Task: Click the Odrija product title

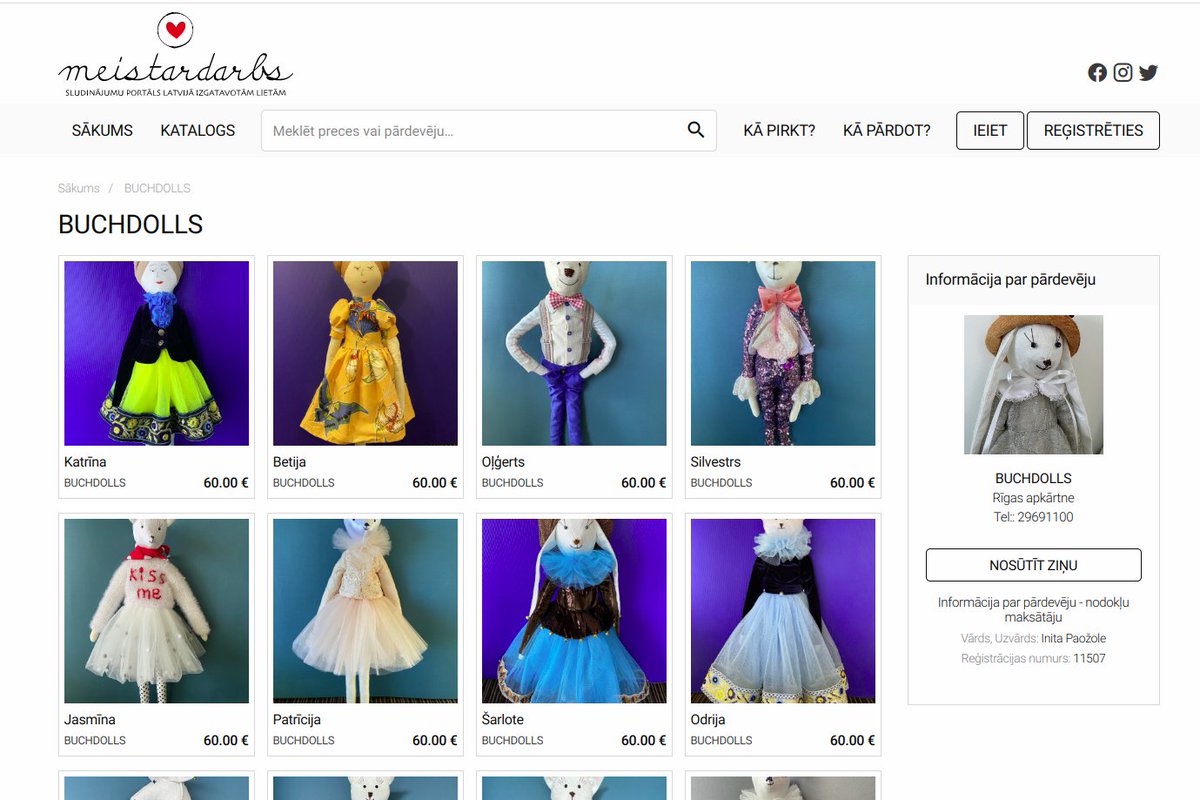Action: click(708, 719)
